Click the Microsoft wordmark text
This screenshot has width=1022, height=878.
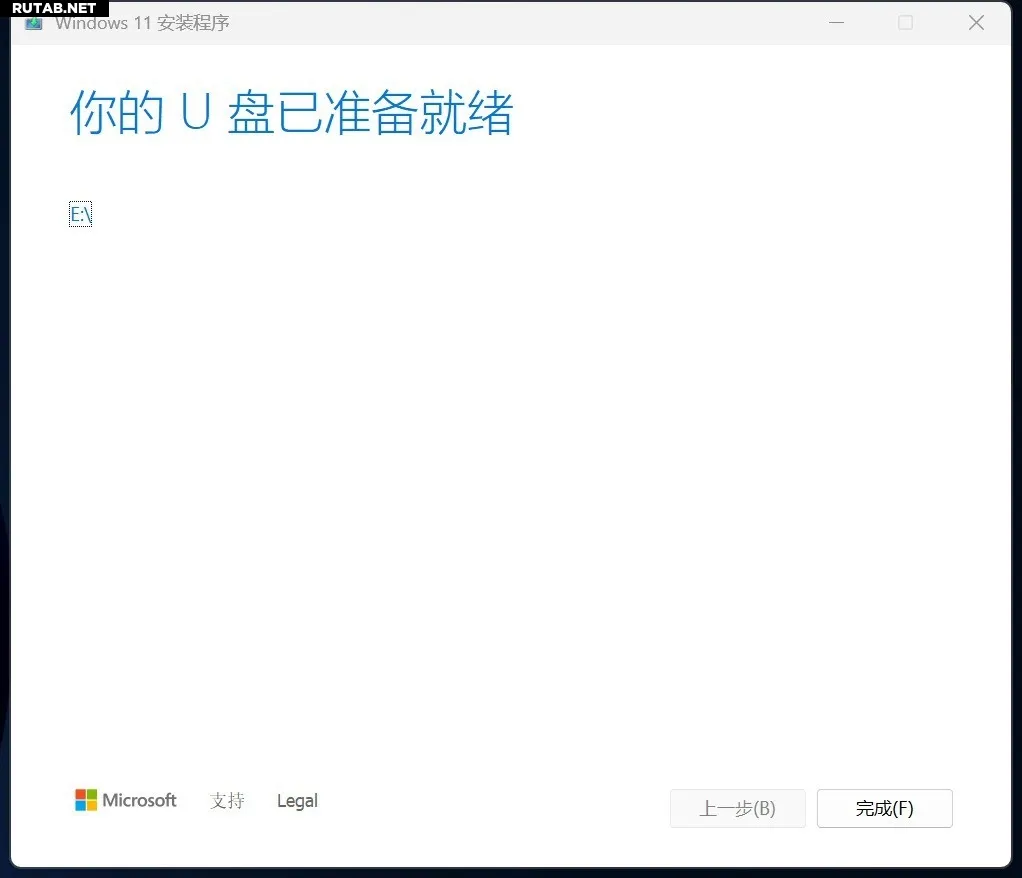click(139, 800)
